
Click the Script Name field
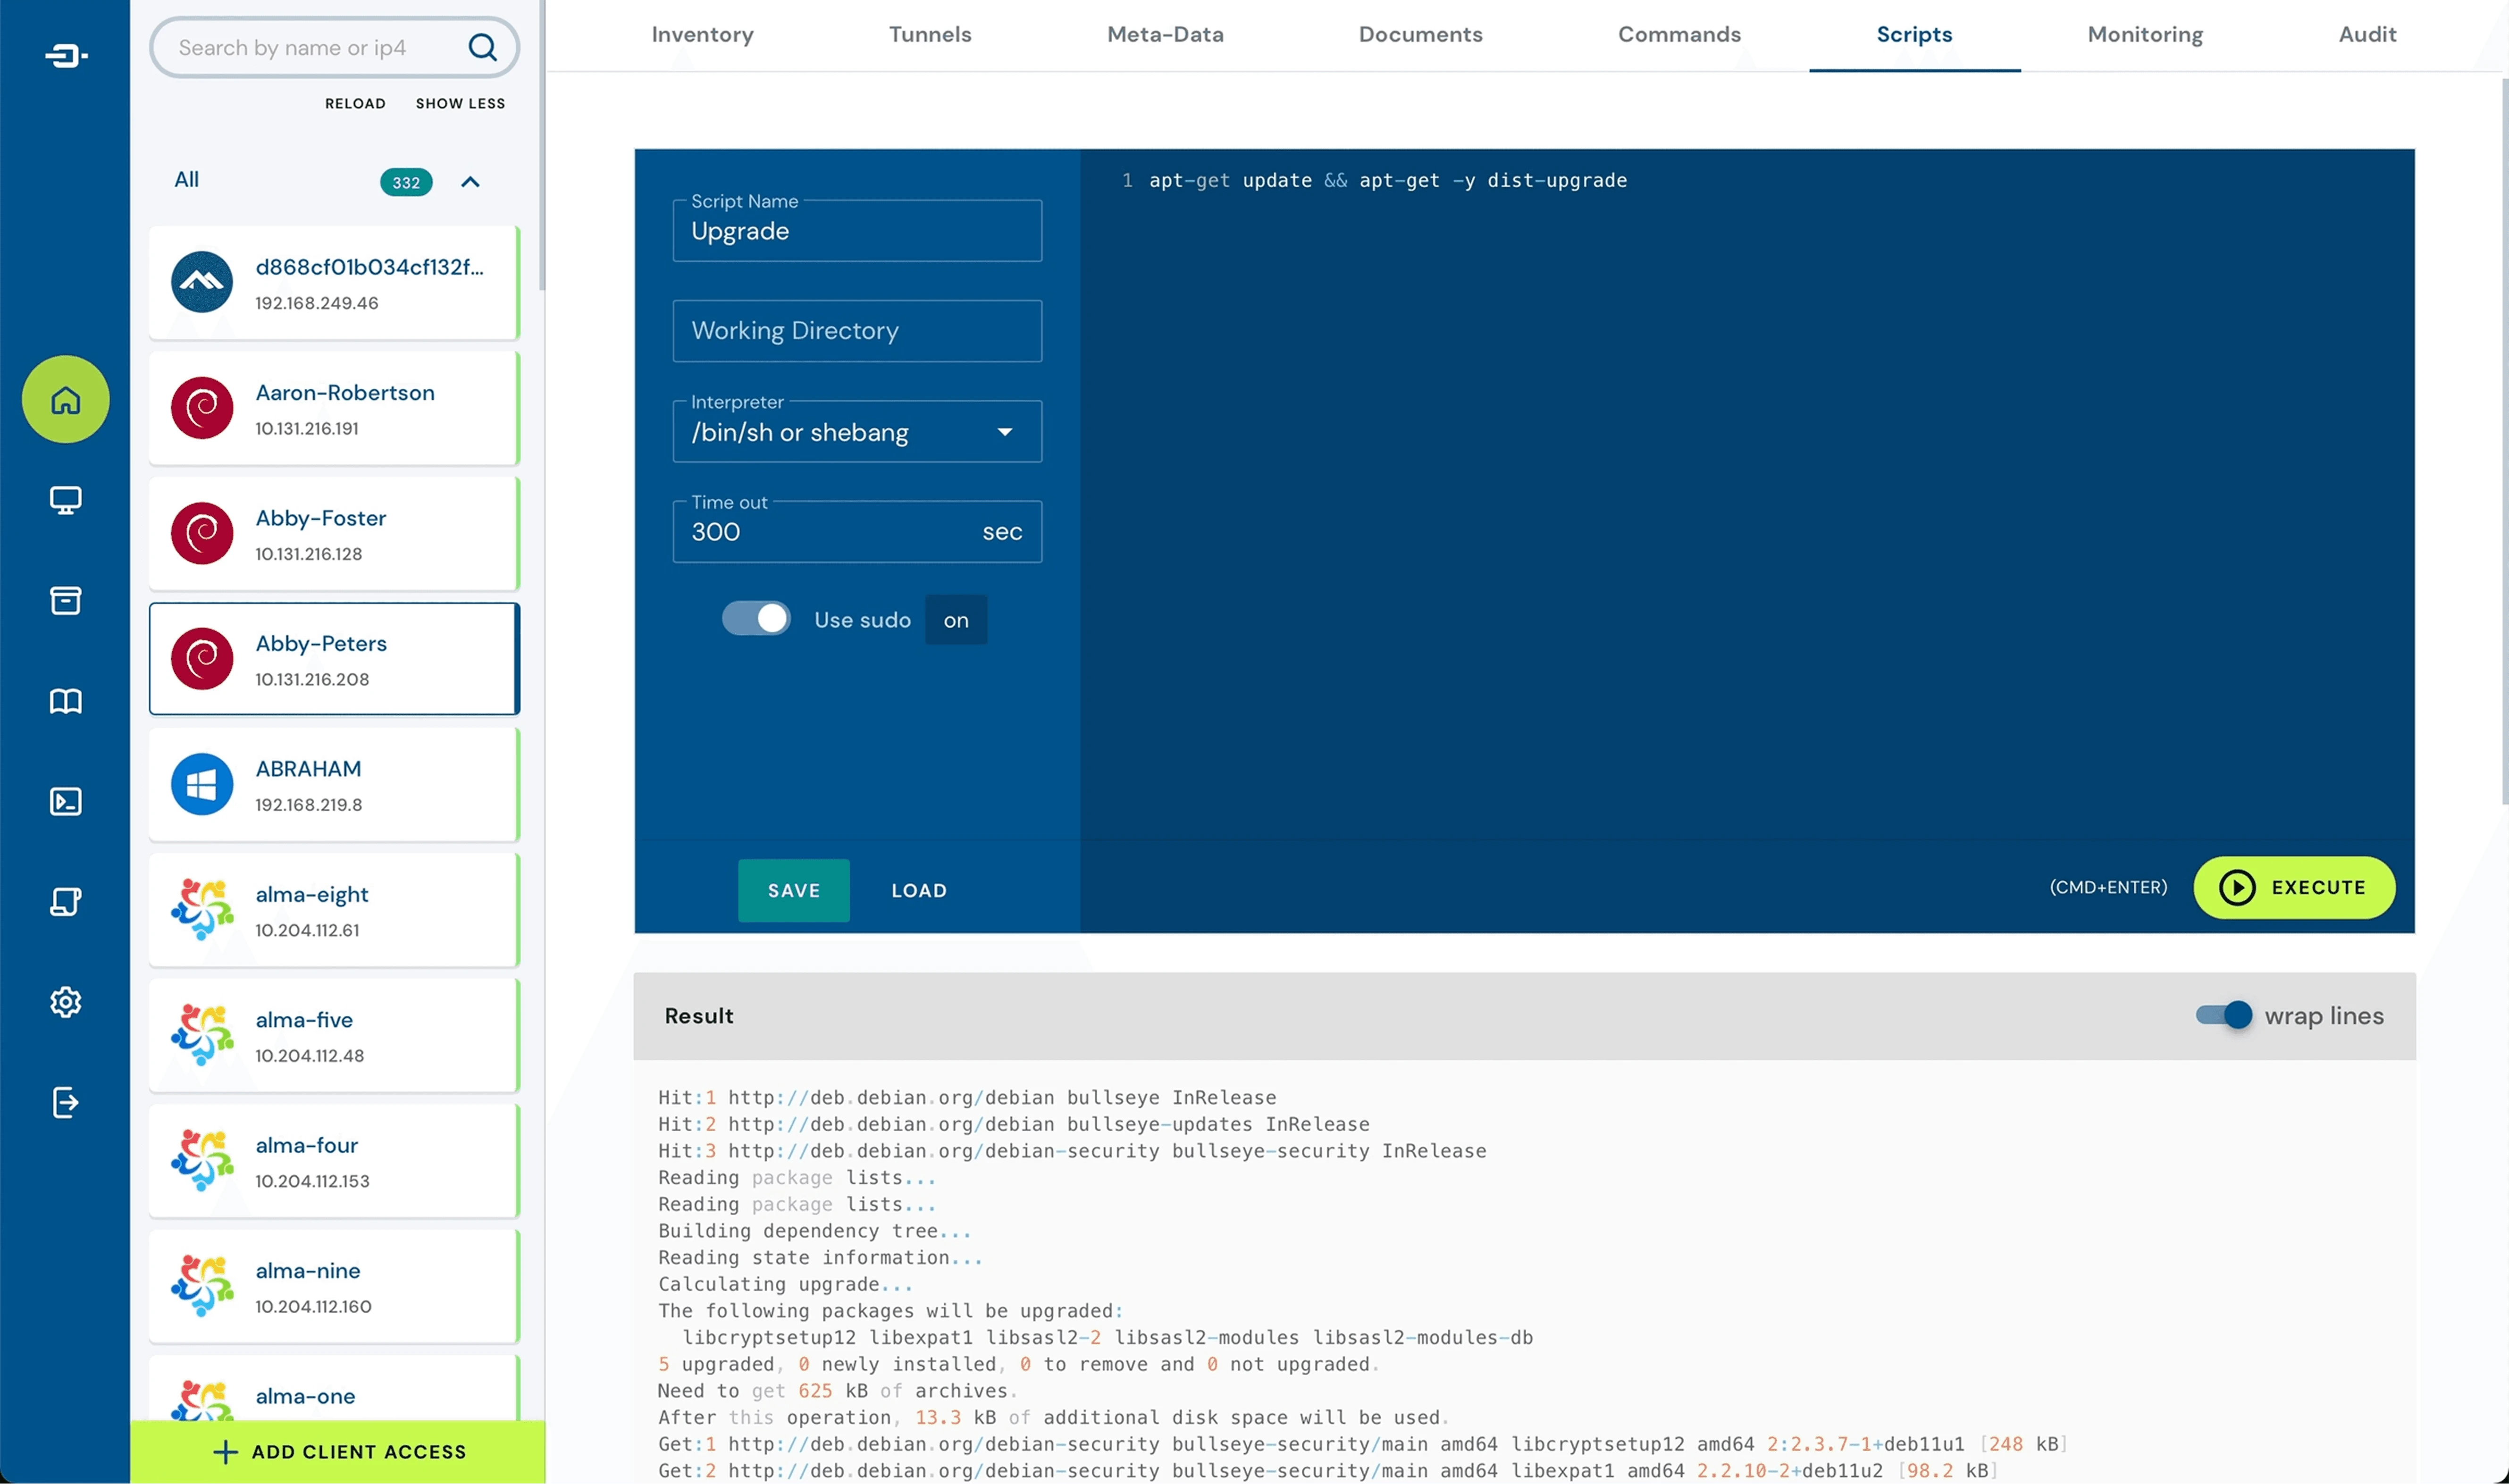857,231
